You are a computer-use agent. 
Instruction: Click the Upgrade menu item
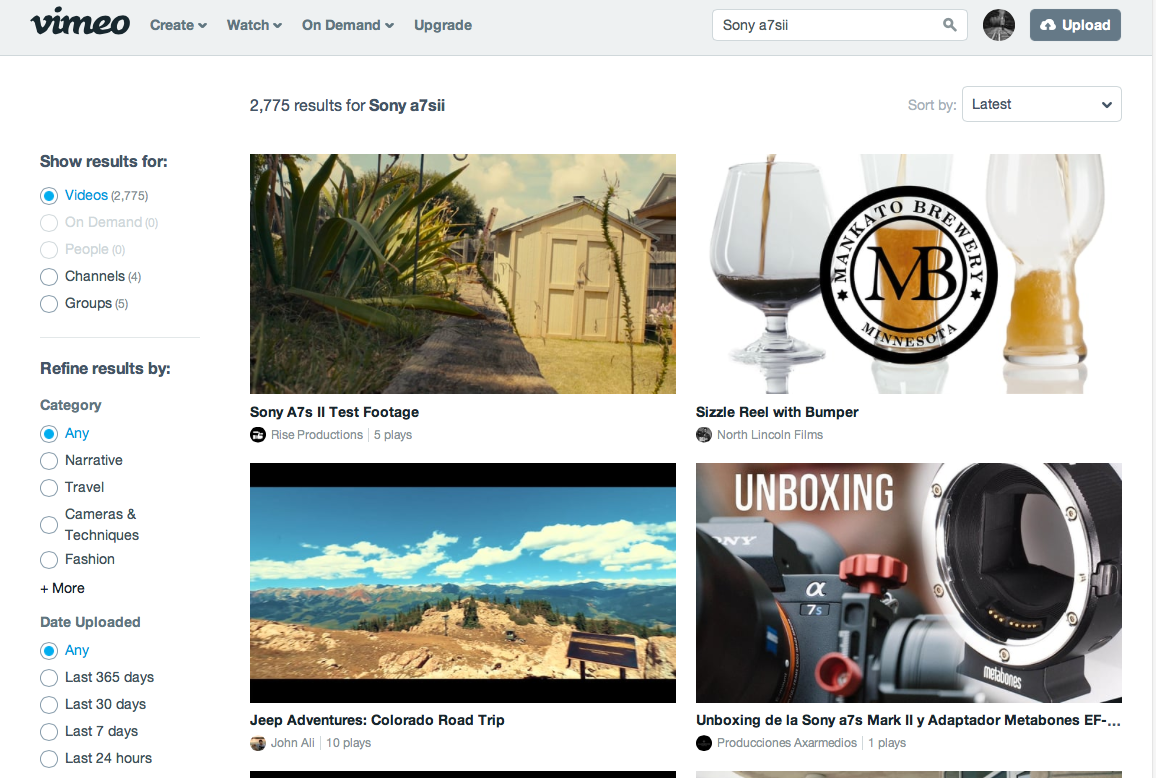(442, 25)
